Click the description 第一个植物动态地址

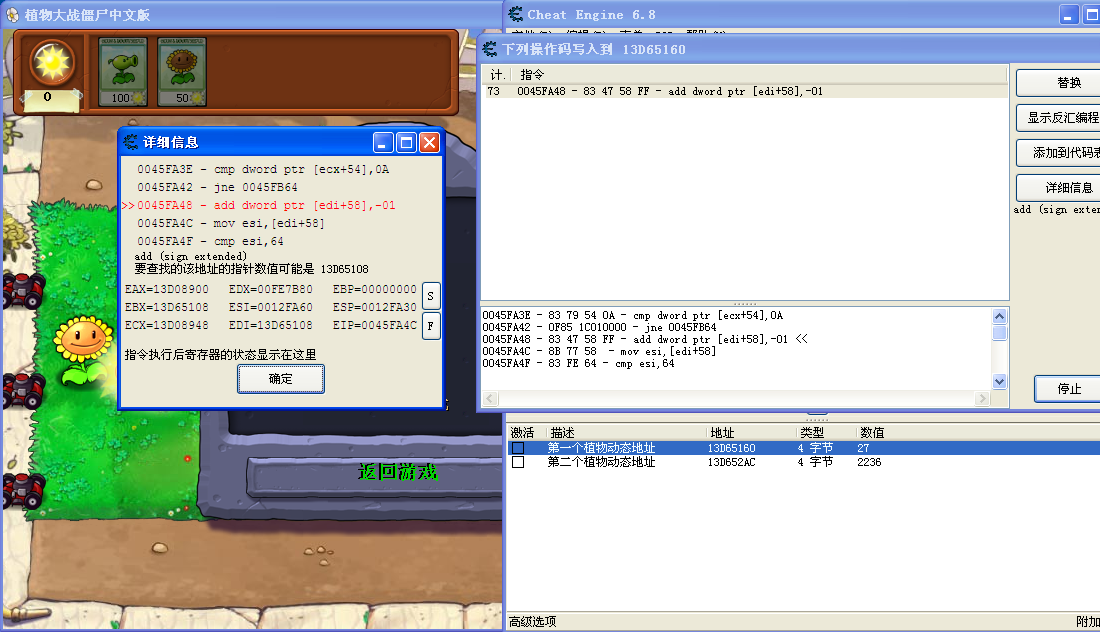601,448
